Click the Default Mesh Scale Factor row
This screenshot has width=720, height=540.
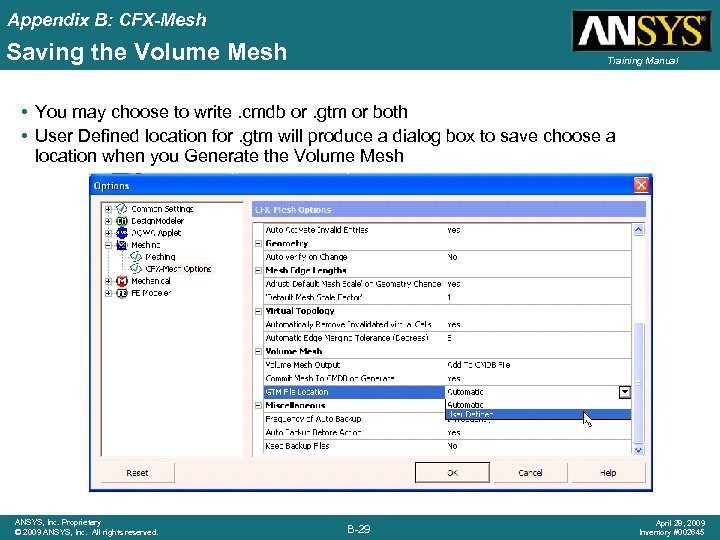click(x=447, y=298)
